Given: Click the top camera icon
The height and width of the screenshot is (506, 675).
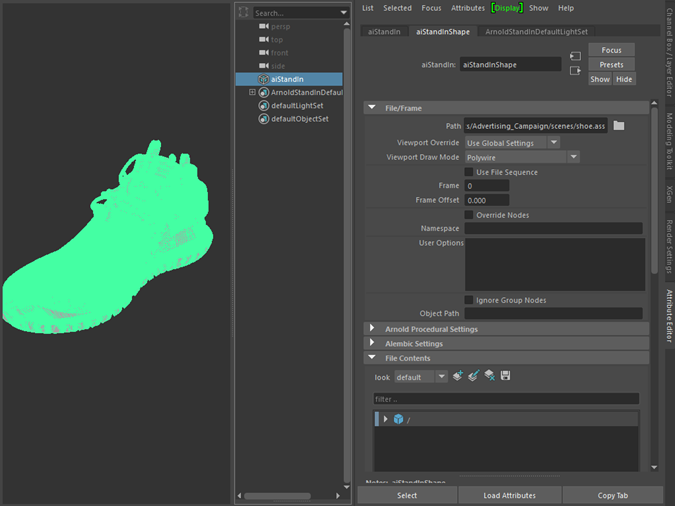Looking at the screenshot, I should pos(264,40).
